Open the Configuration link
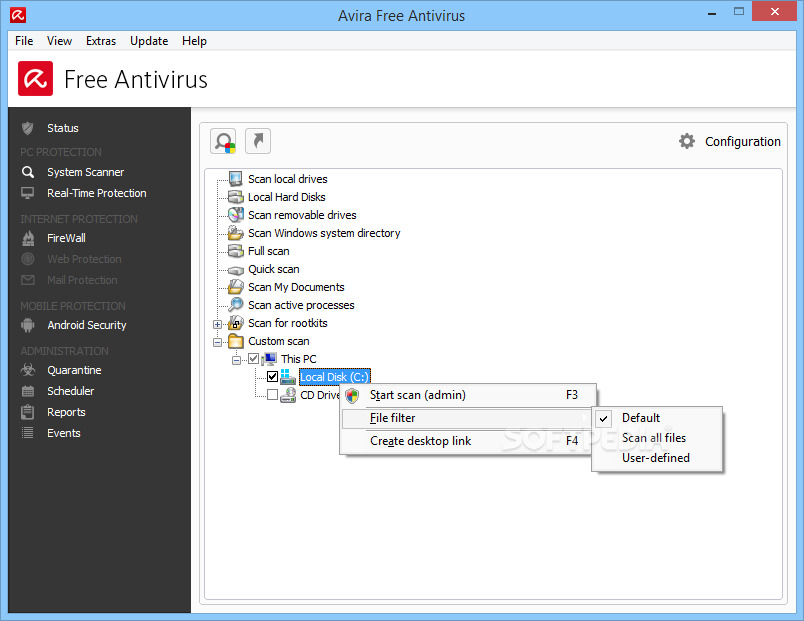Viewport: 804px width, 621px height. point(742,142)
